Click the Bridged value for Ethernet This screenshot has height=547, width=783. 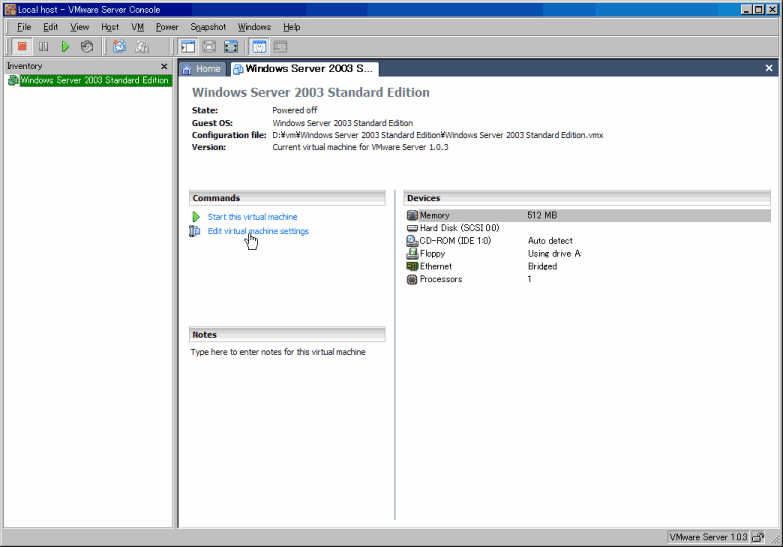pyautogui.click(x=542, y=266)
